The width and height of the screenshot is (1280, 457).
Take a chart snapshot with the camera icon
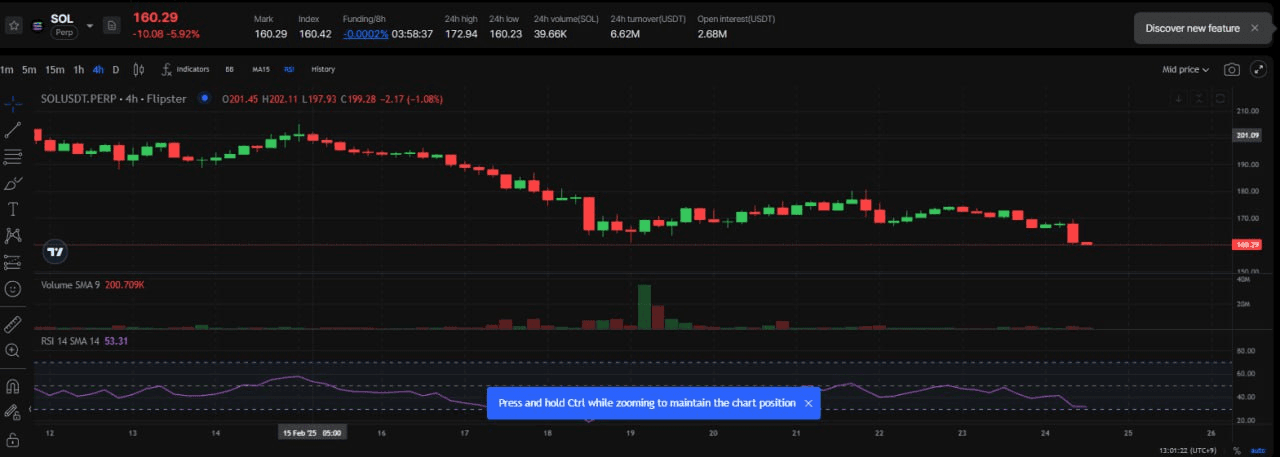[1232, 70]
